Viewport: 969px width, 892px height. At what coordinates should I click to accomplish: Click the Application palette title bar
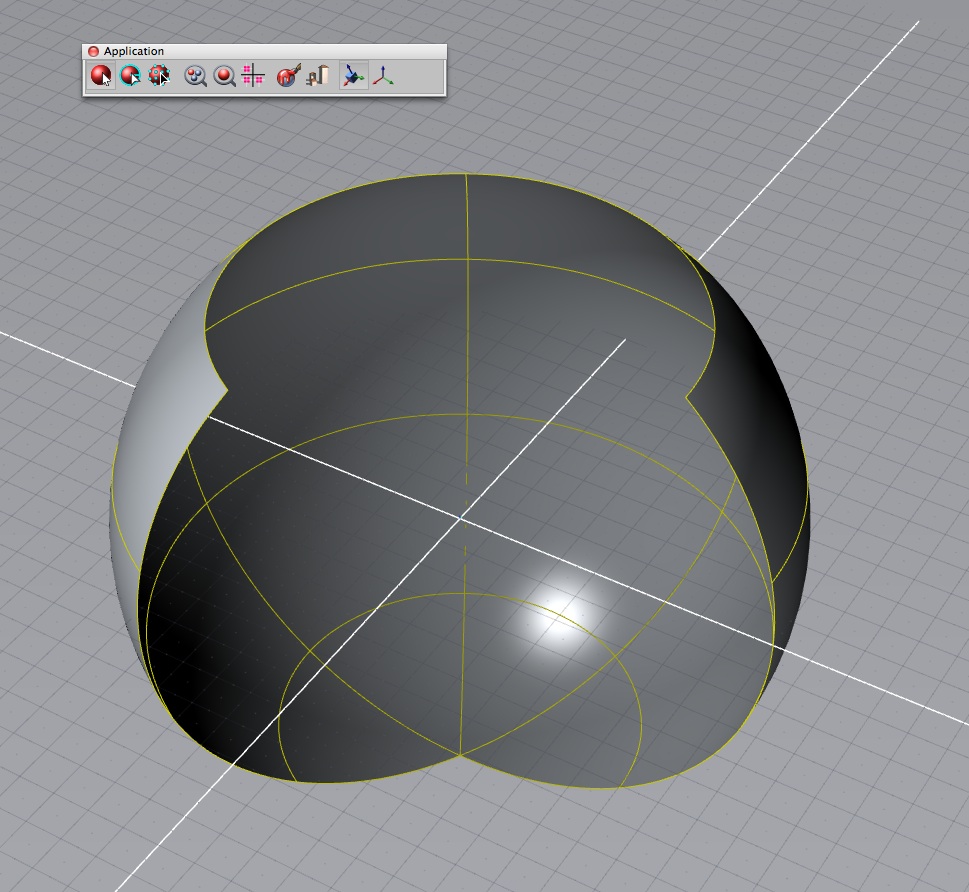[264, 51]
